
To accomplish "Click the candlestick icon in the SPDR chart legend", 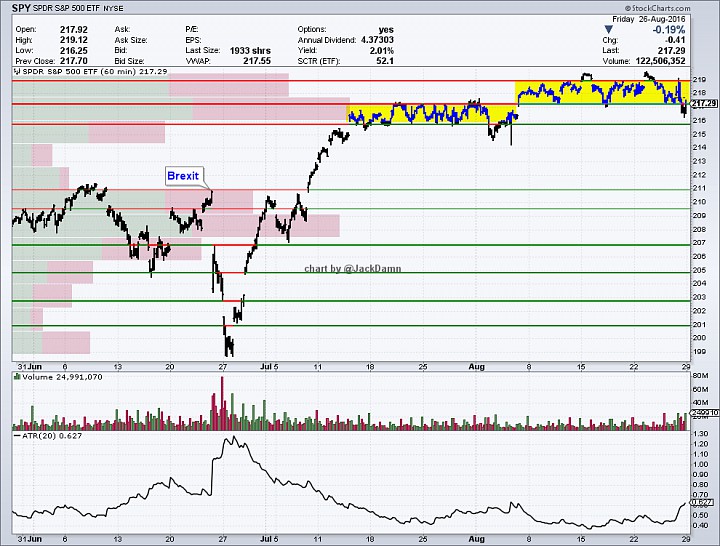I will point(17,72).
